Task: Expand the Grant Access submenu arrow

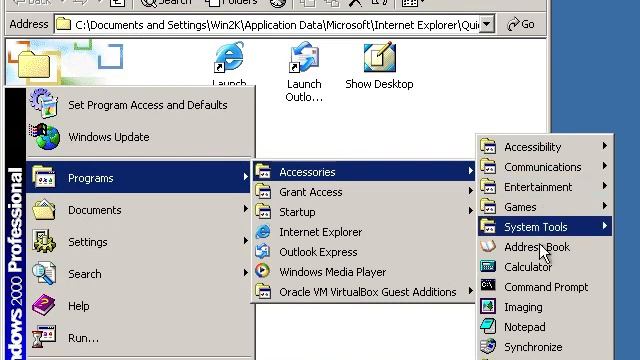Action: coord(471,191)
